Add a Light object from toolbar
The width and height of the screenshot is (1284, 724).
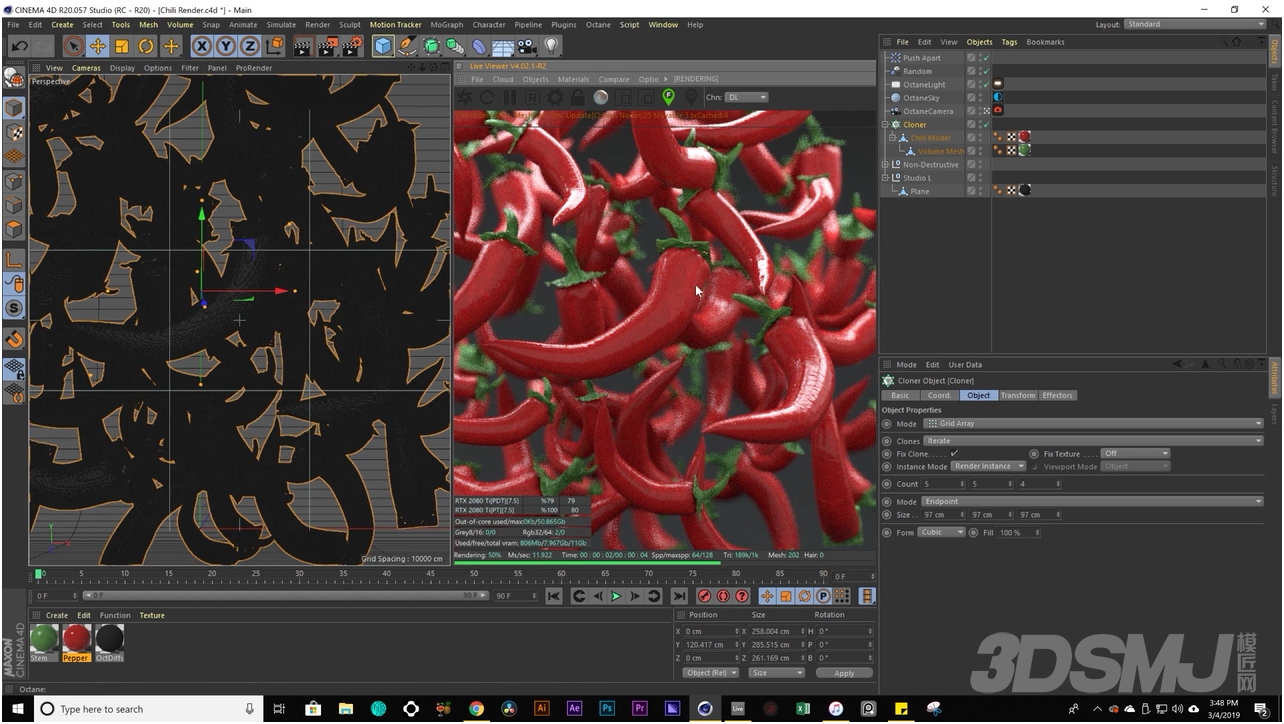tap(551, 46)
